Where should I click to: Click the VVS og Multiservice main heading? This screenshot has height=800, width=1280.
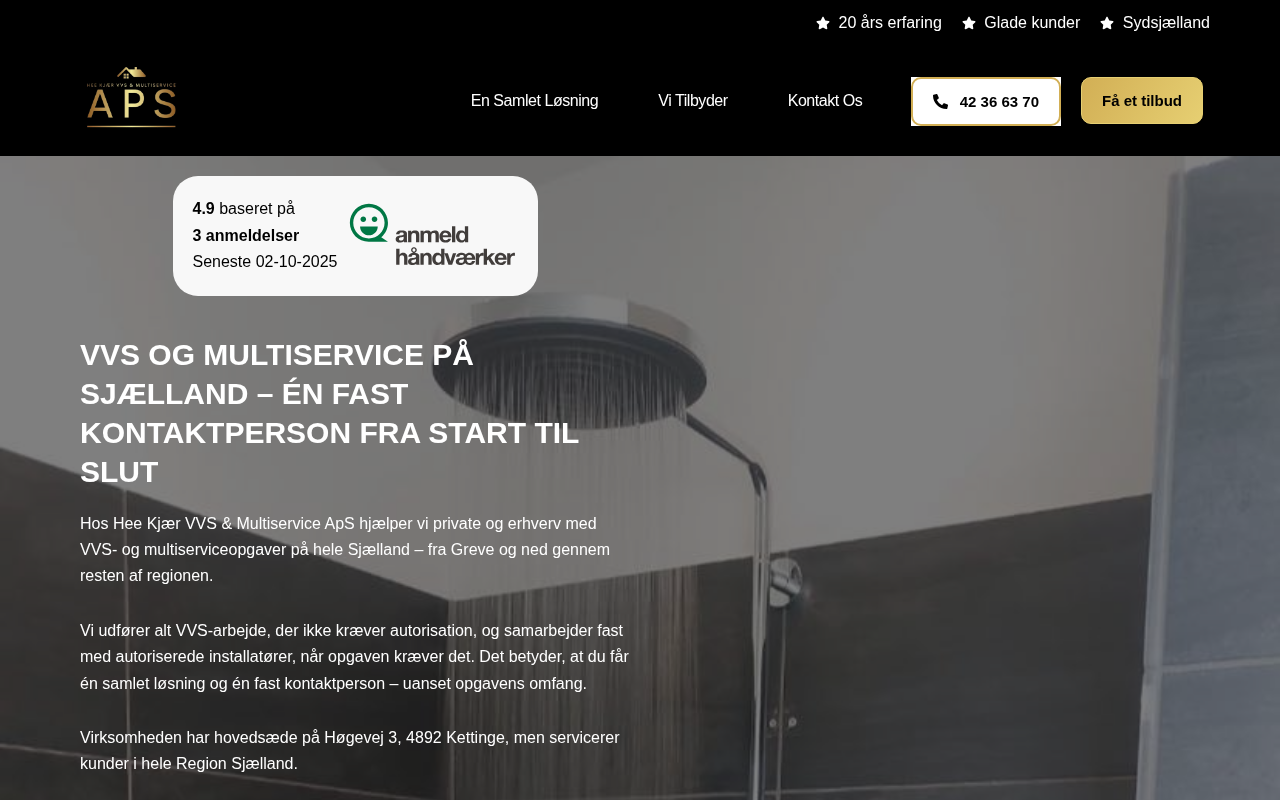[330, 413]
